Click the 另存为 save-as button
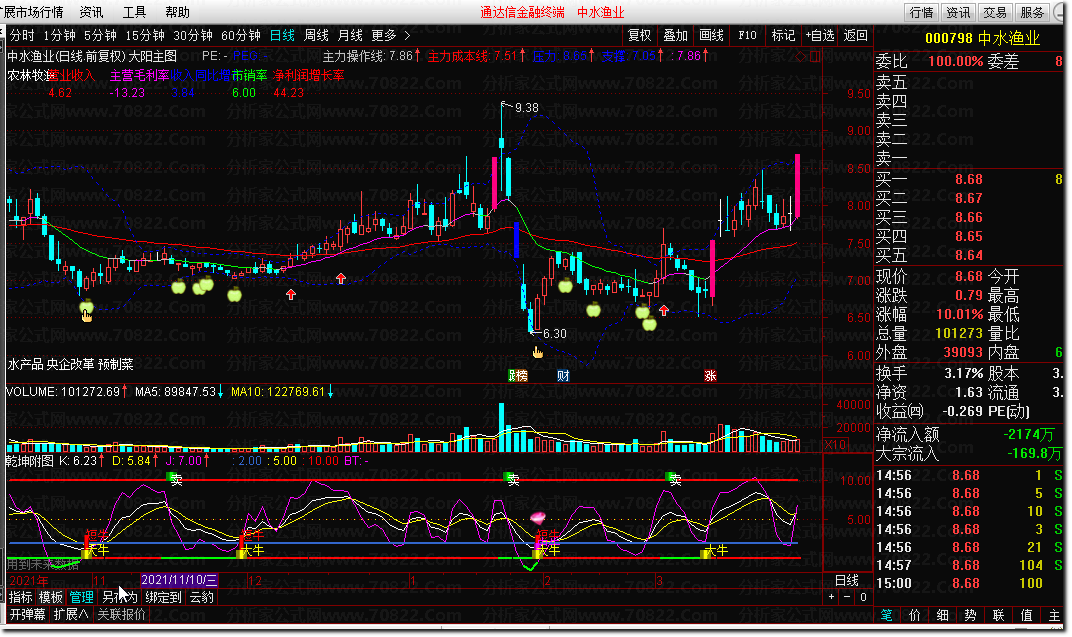This screenshot has width=1072, height=637. [x=120, y=597]
